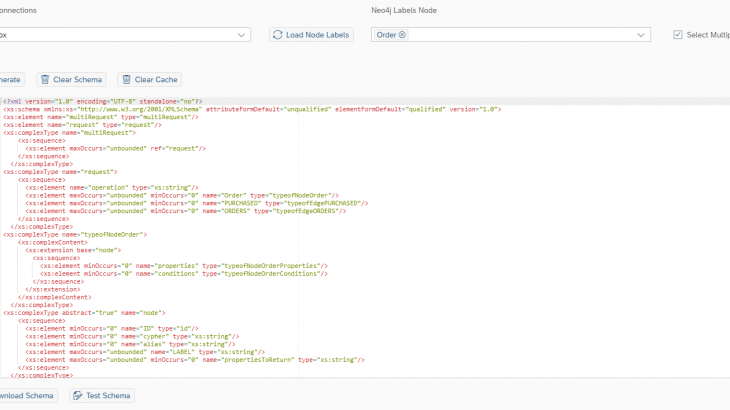Click the Generate button
The height and width of the screenshot is (410, 730).
11,80
